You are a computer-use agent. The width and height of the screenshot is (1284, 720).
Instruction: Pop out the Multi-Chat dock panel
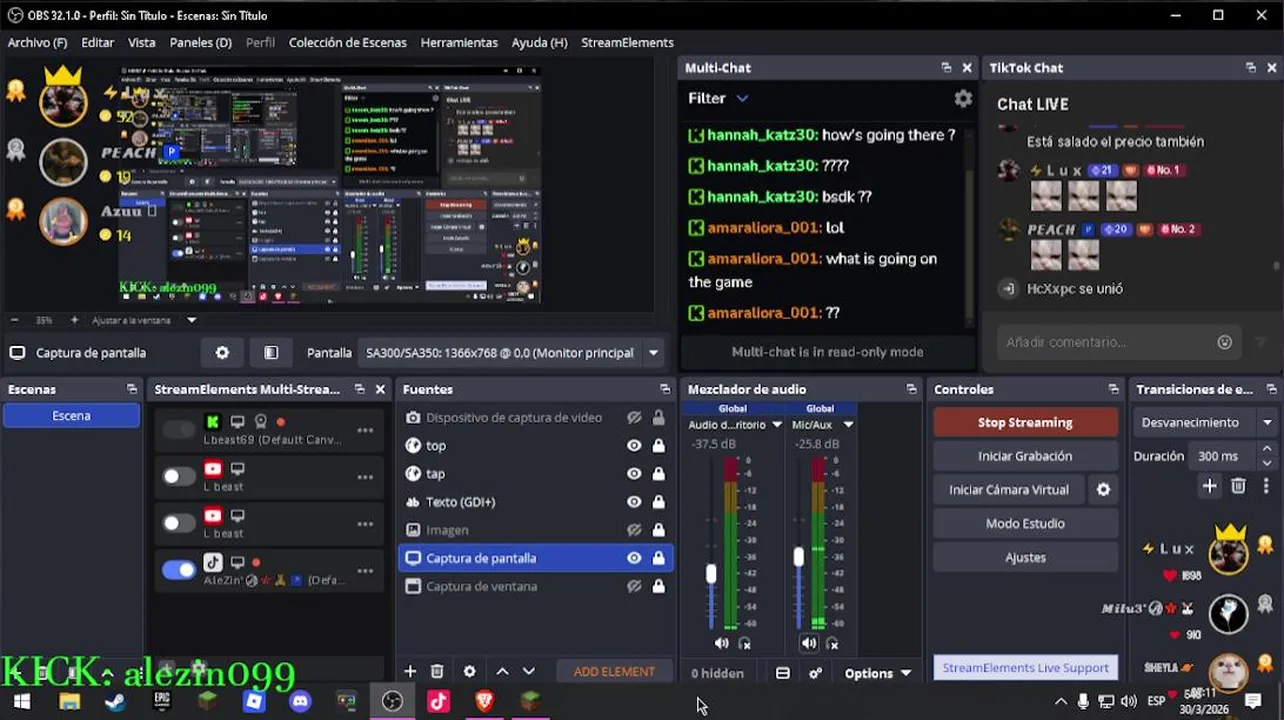click(946, 68)
